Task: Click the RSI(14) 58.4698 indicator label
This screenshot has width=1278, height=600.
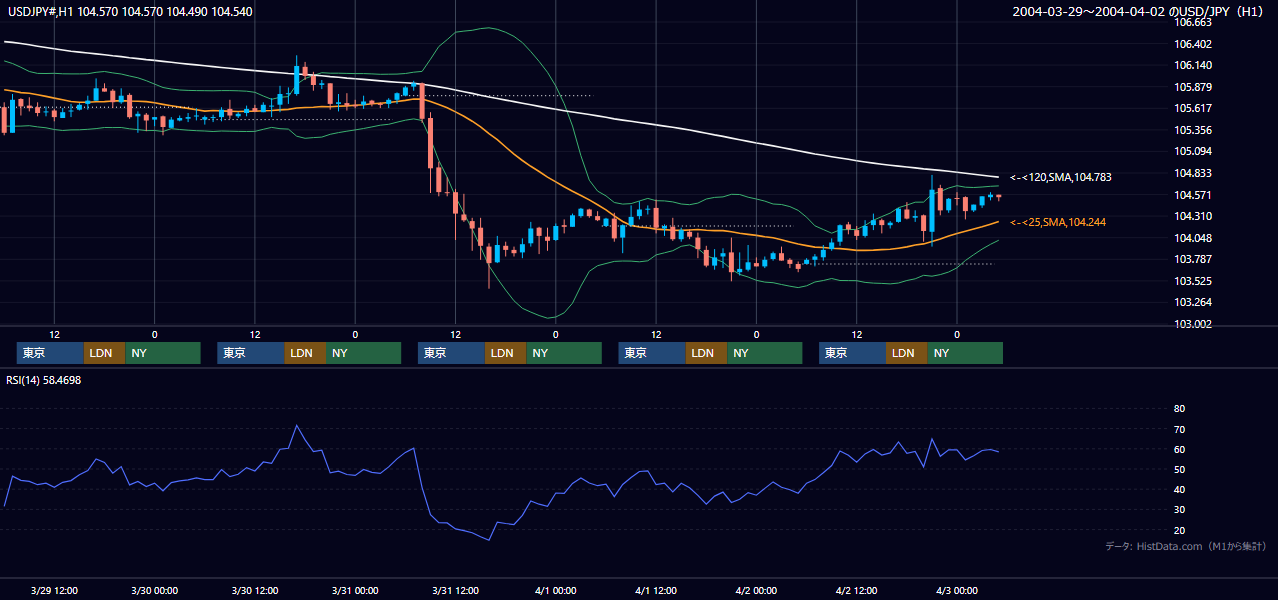Action: pos(44,380)
